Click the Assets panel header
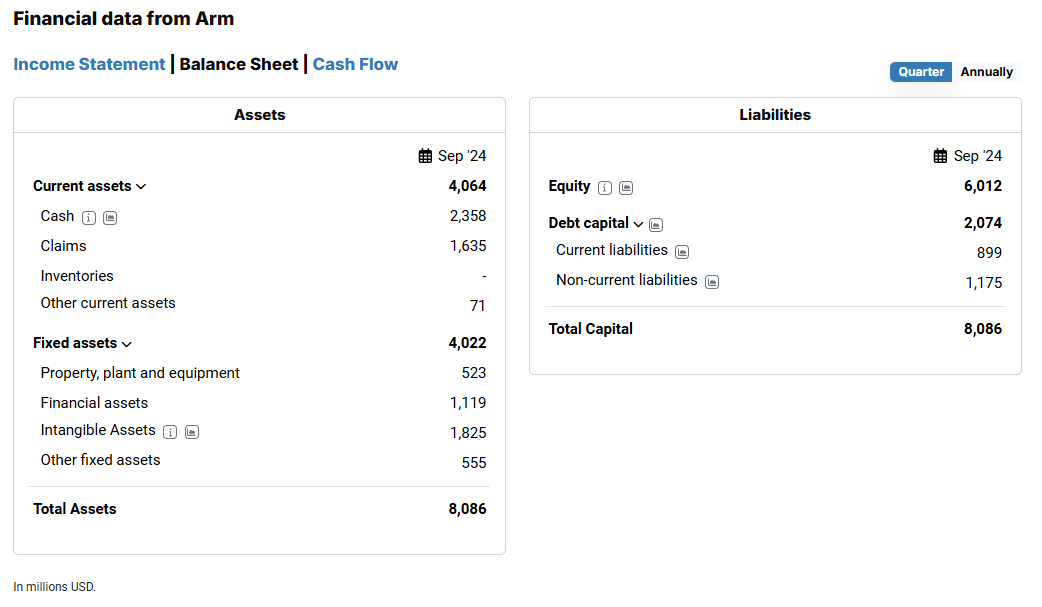The height and width of the screenshot is (607, 1042). 259,115
